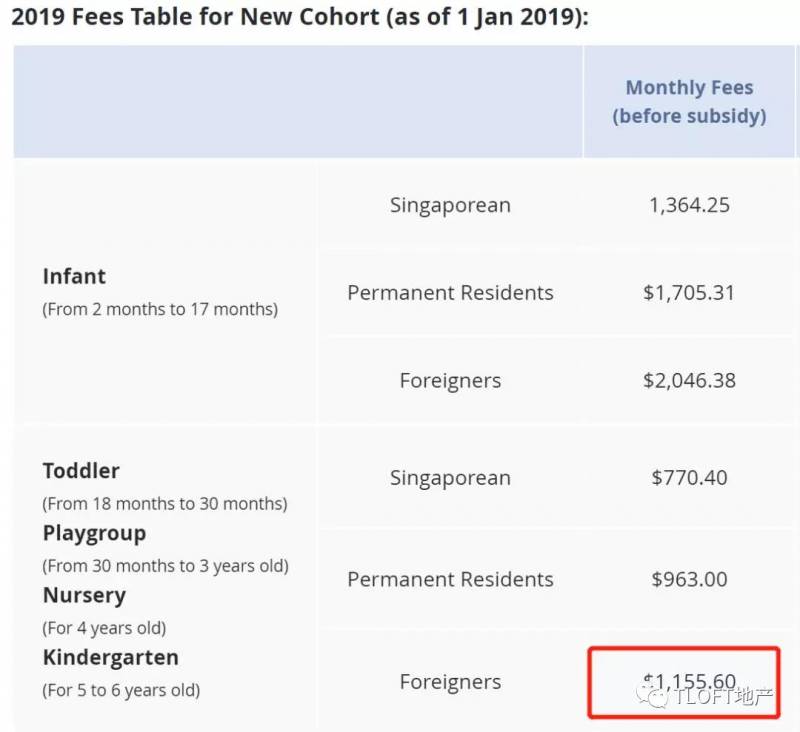Click the $963.00 fee value
800x732 pixels.
point(689,579)
